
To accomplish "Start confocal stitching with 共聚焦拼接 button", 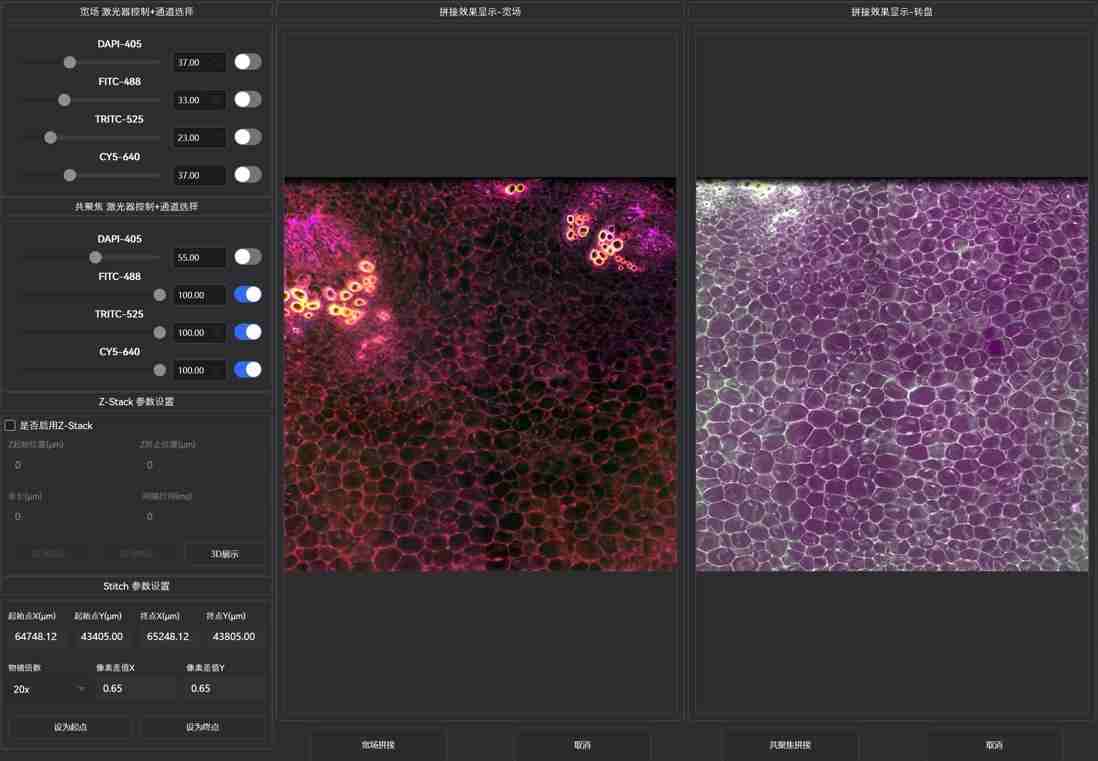I will [790, 745].
